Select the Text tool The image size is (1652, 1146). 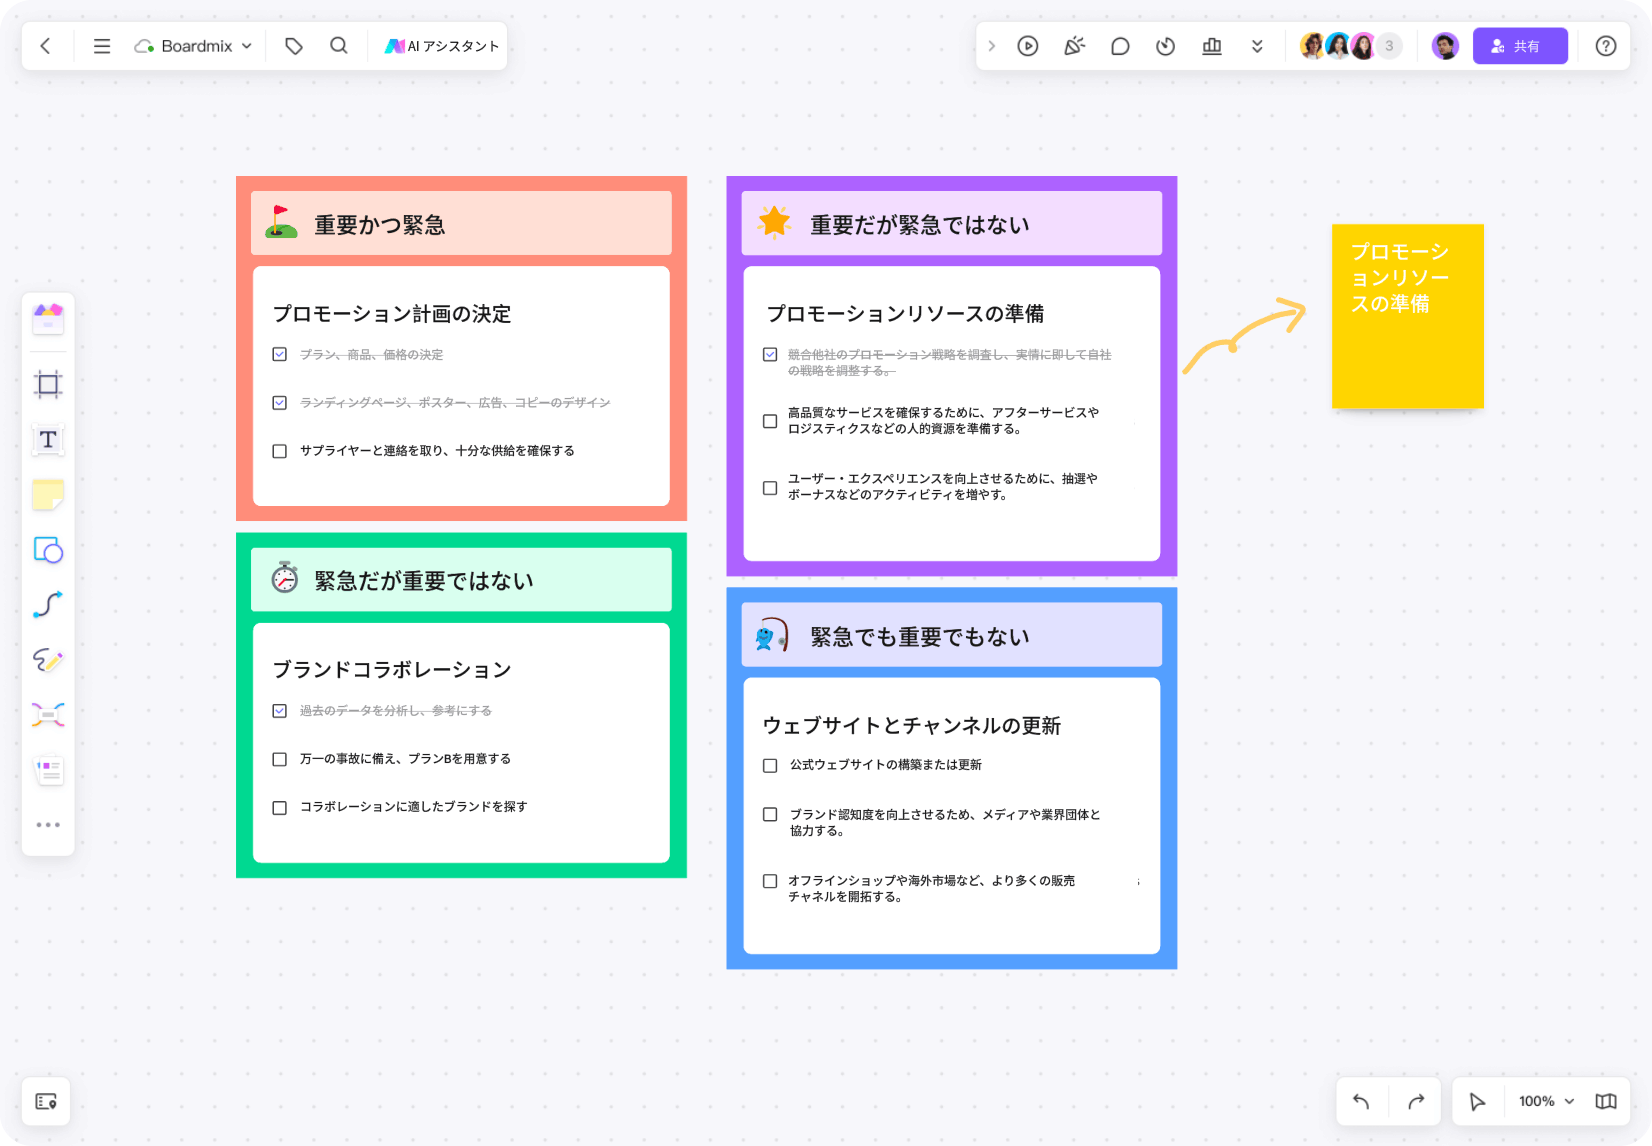pyautogui.click(x=48, y=440)
